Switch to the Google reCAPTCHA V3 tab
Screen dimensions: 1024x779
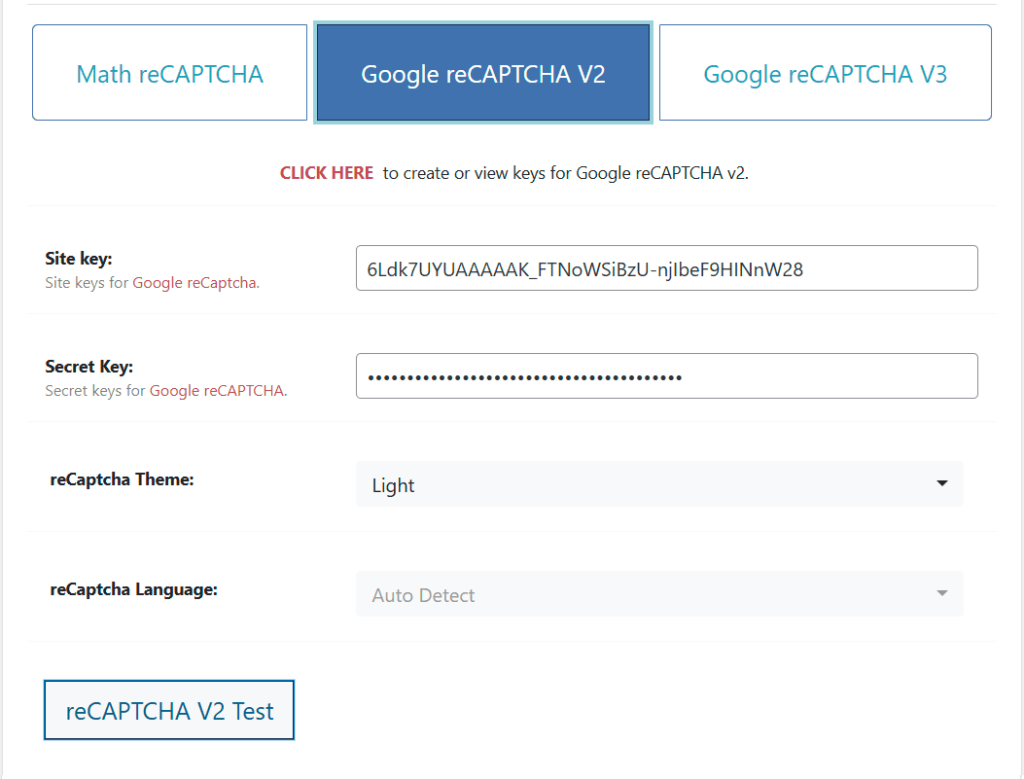(x=824, y=72)
